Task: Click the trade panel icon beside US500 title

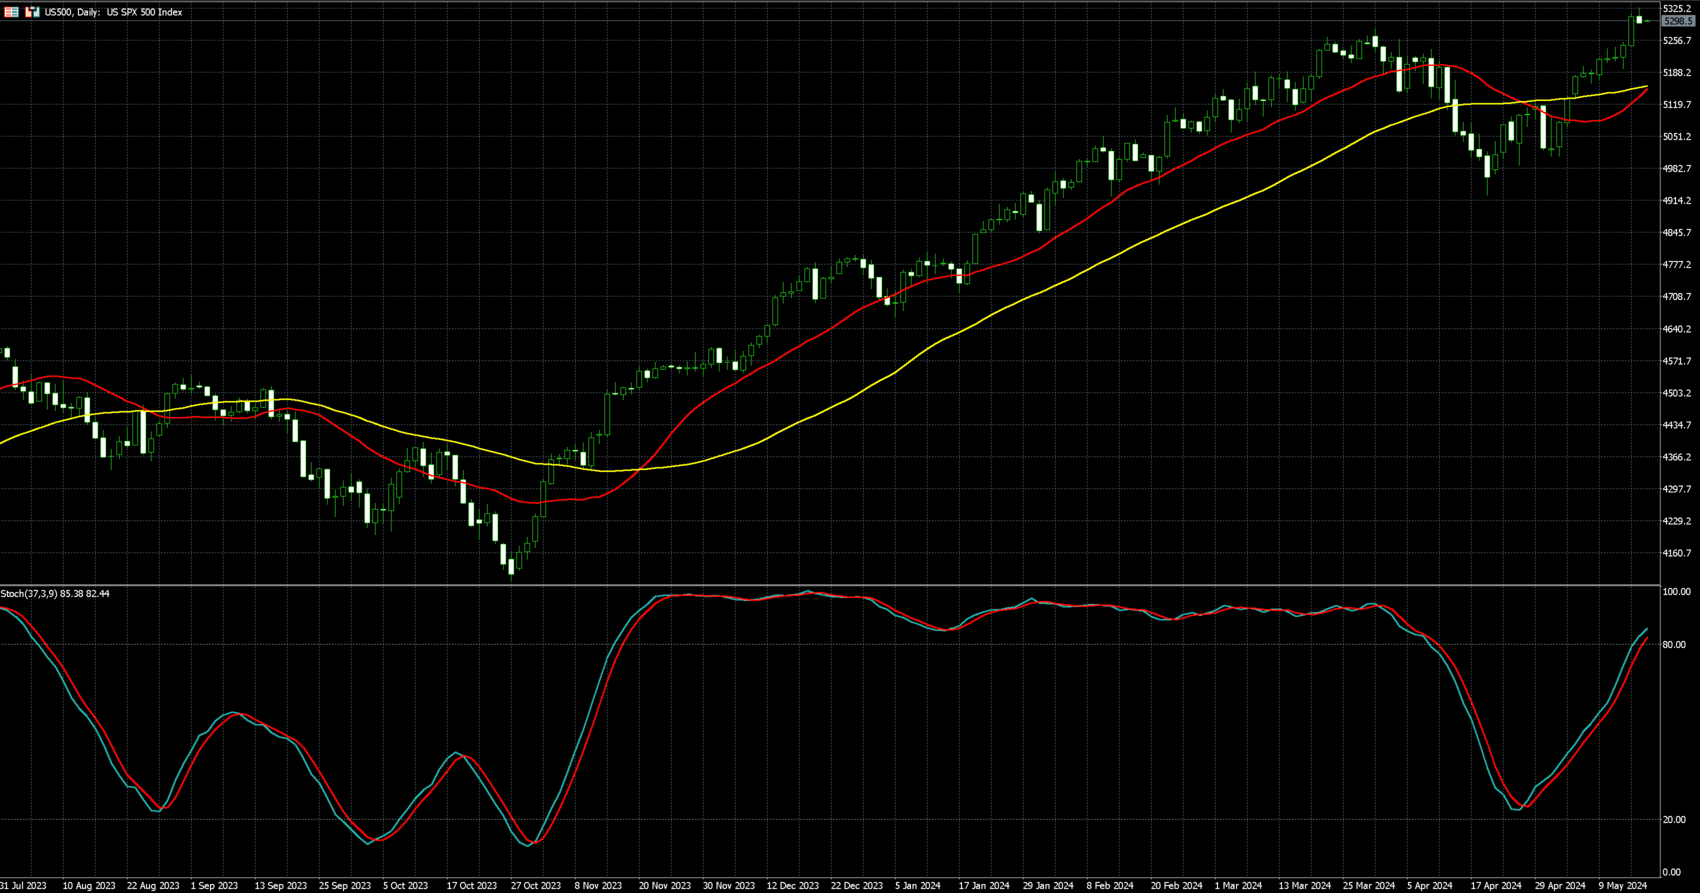Action: (32, 12)
